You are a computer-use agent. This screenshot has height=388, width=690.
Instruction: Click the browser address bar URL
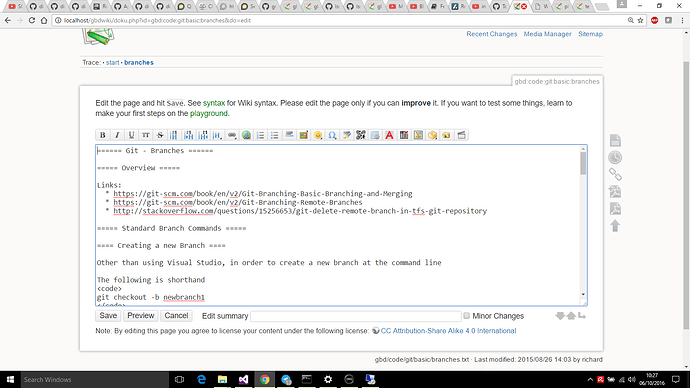[x=157, y=20]
